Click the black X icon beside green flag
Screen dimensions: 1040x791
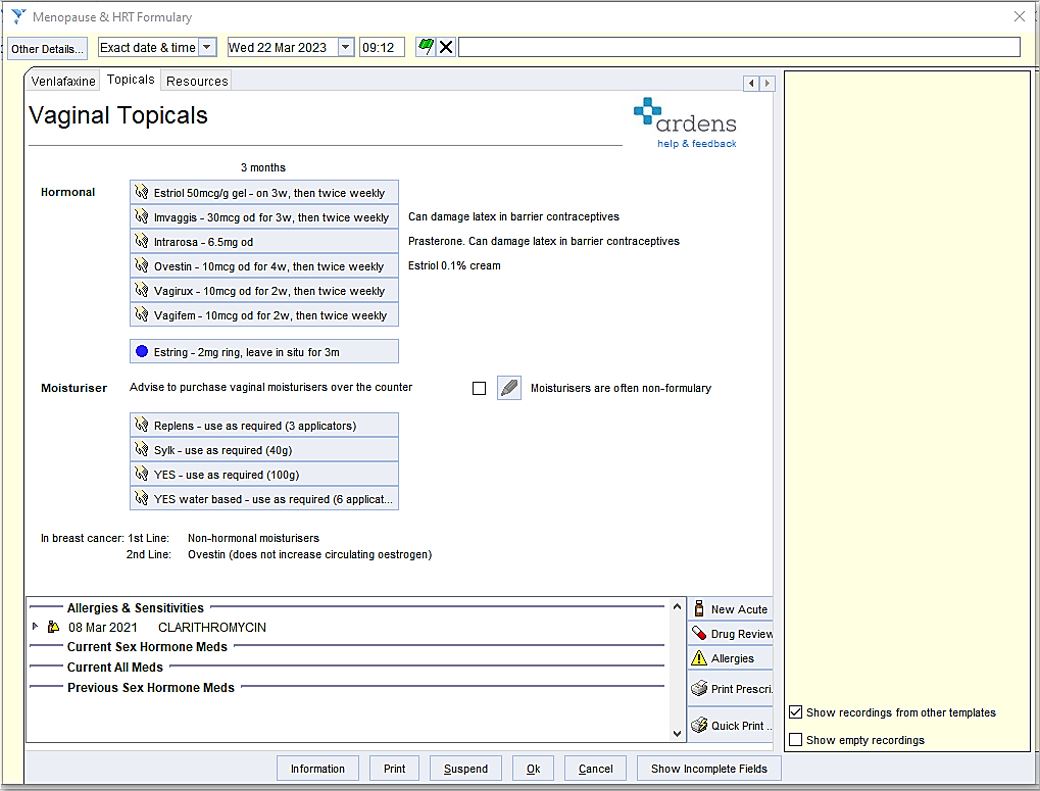click(x=446, y=47)
